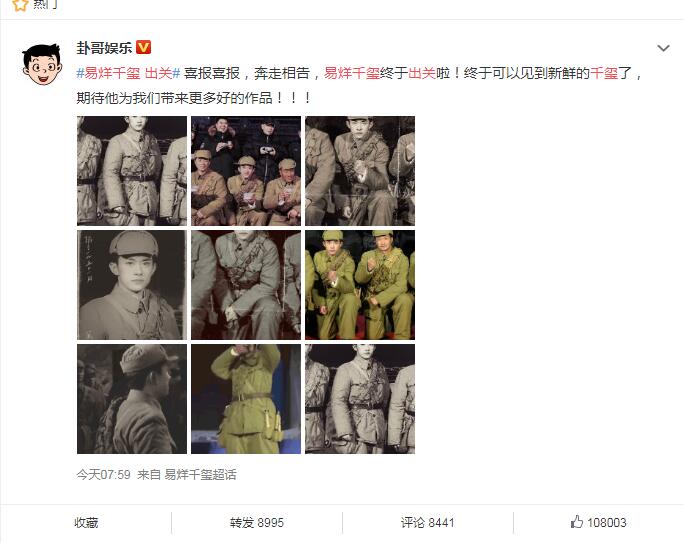The width and height of the screenshot is (684, 543).
Task: Open the top-middle photo of the seated group
Action: 246,171
